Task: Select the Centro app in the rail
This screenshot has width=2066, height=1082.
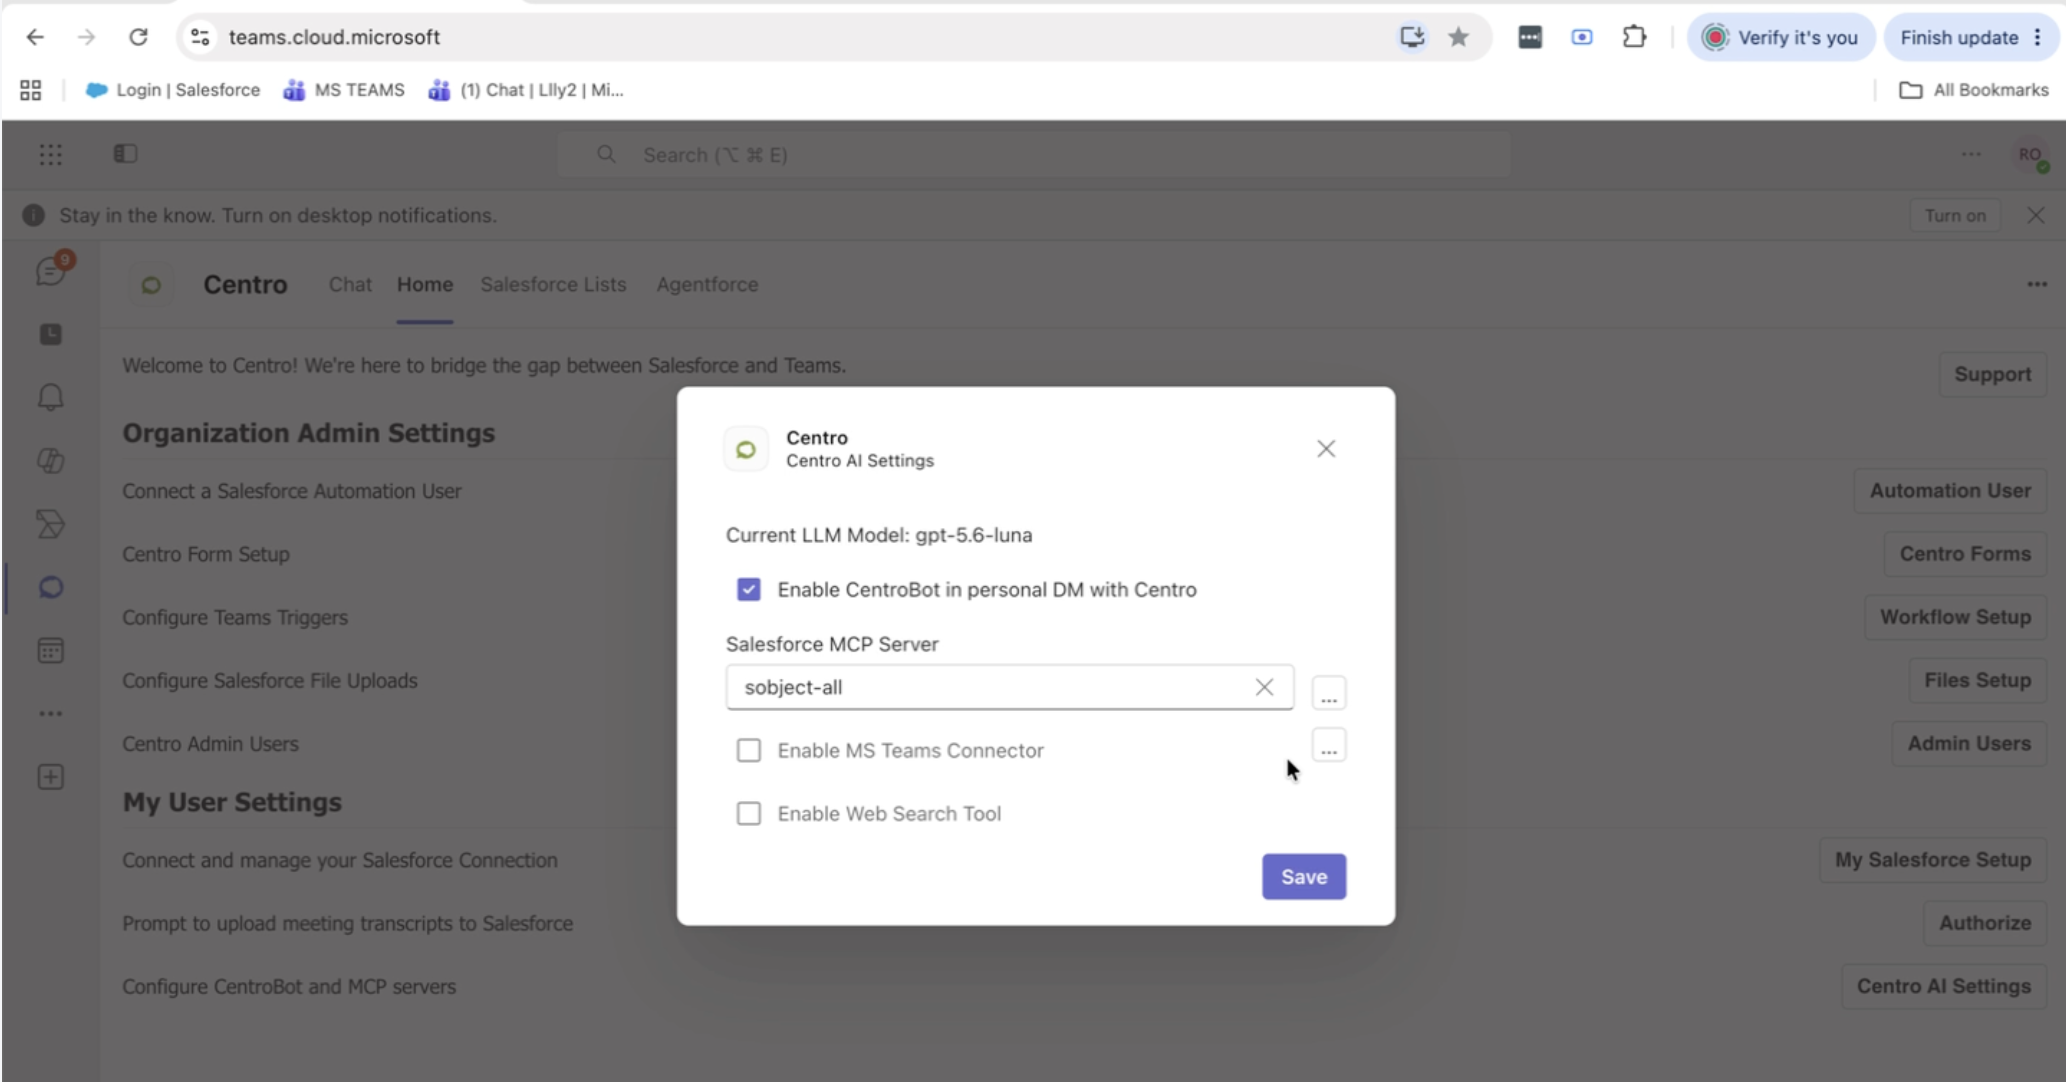Action: pyautogui.click(x=51, y=587)
